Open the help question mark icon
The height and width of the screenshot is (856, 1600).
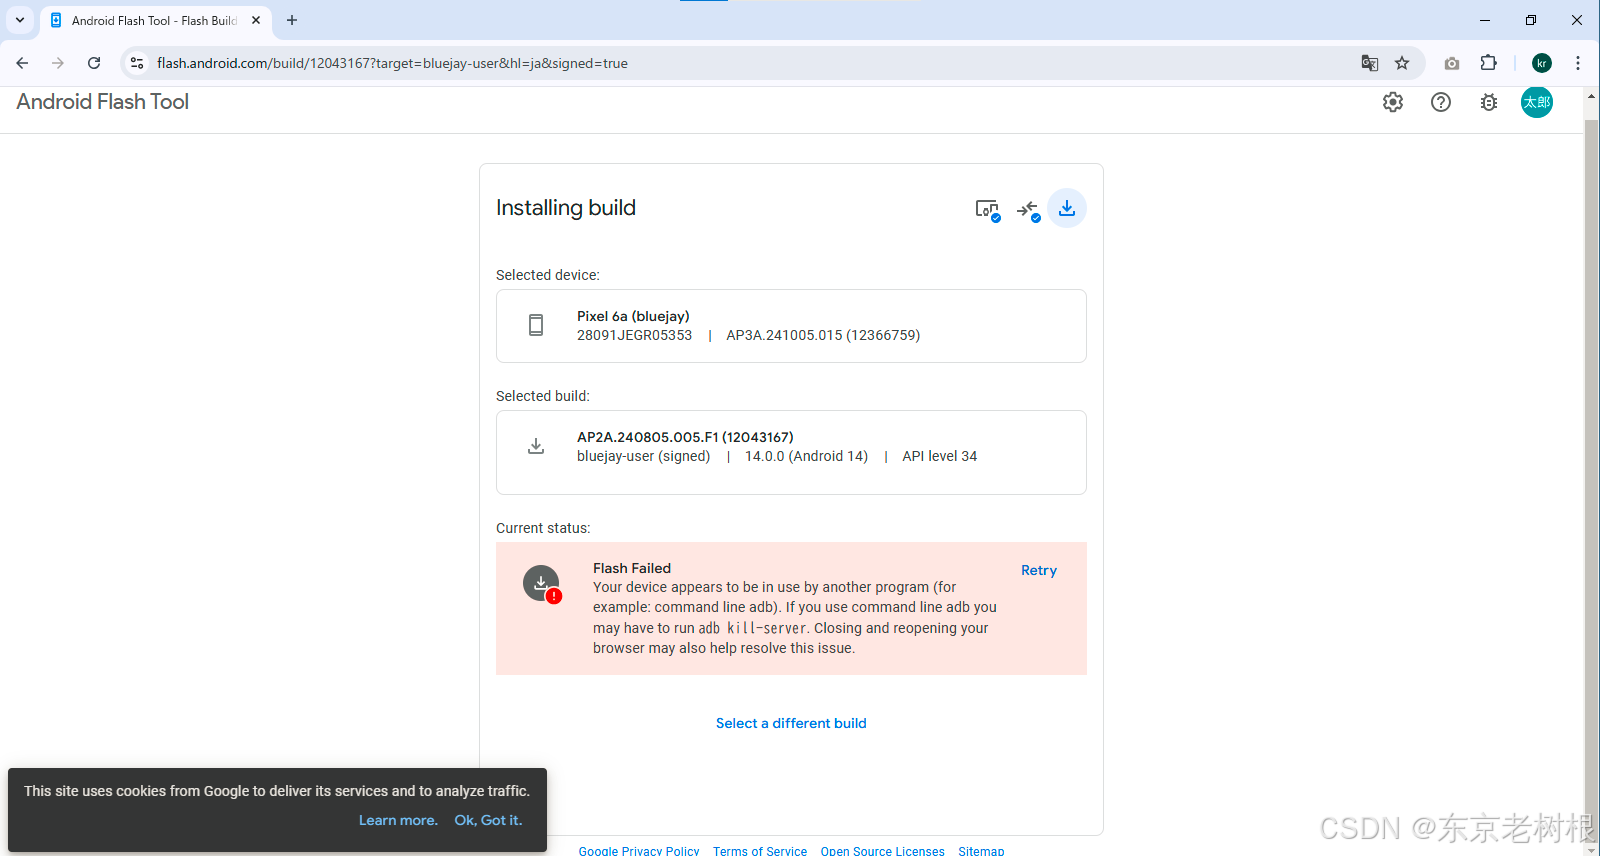[1441, 102]
